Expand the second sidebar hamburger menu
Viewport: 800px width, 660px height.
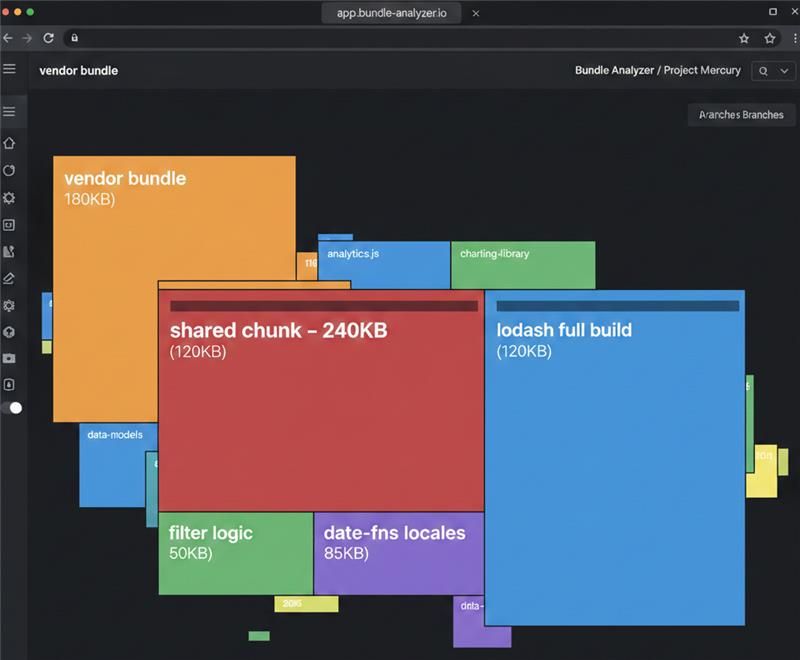pos(9,111)
